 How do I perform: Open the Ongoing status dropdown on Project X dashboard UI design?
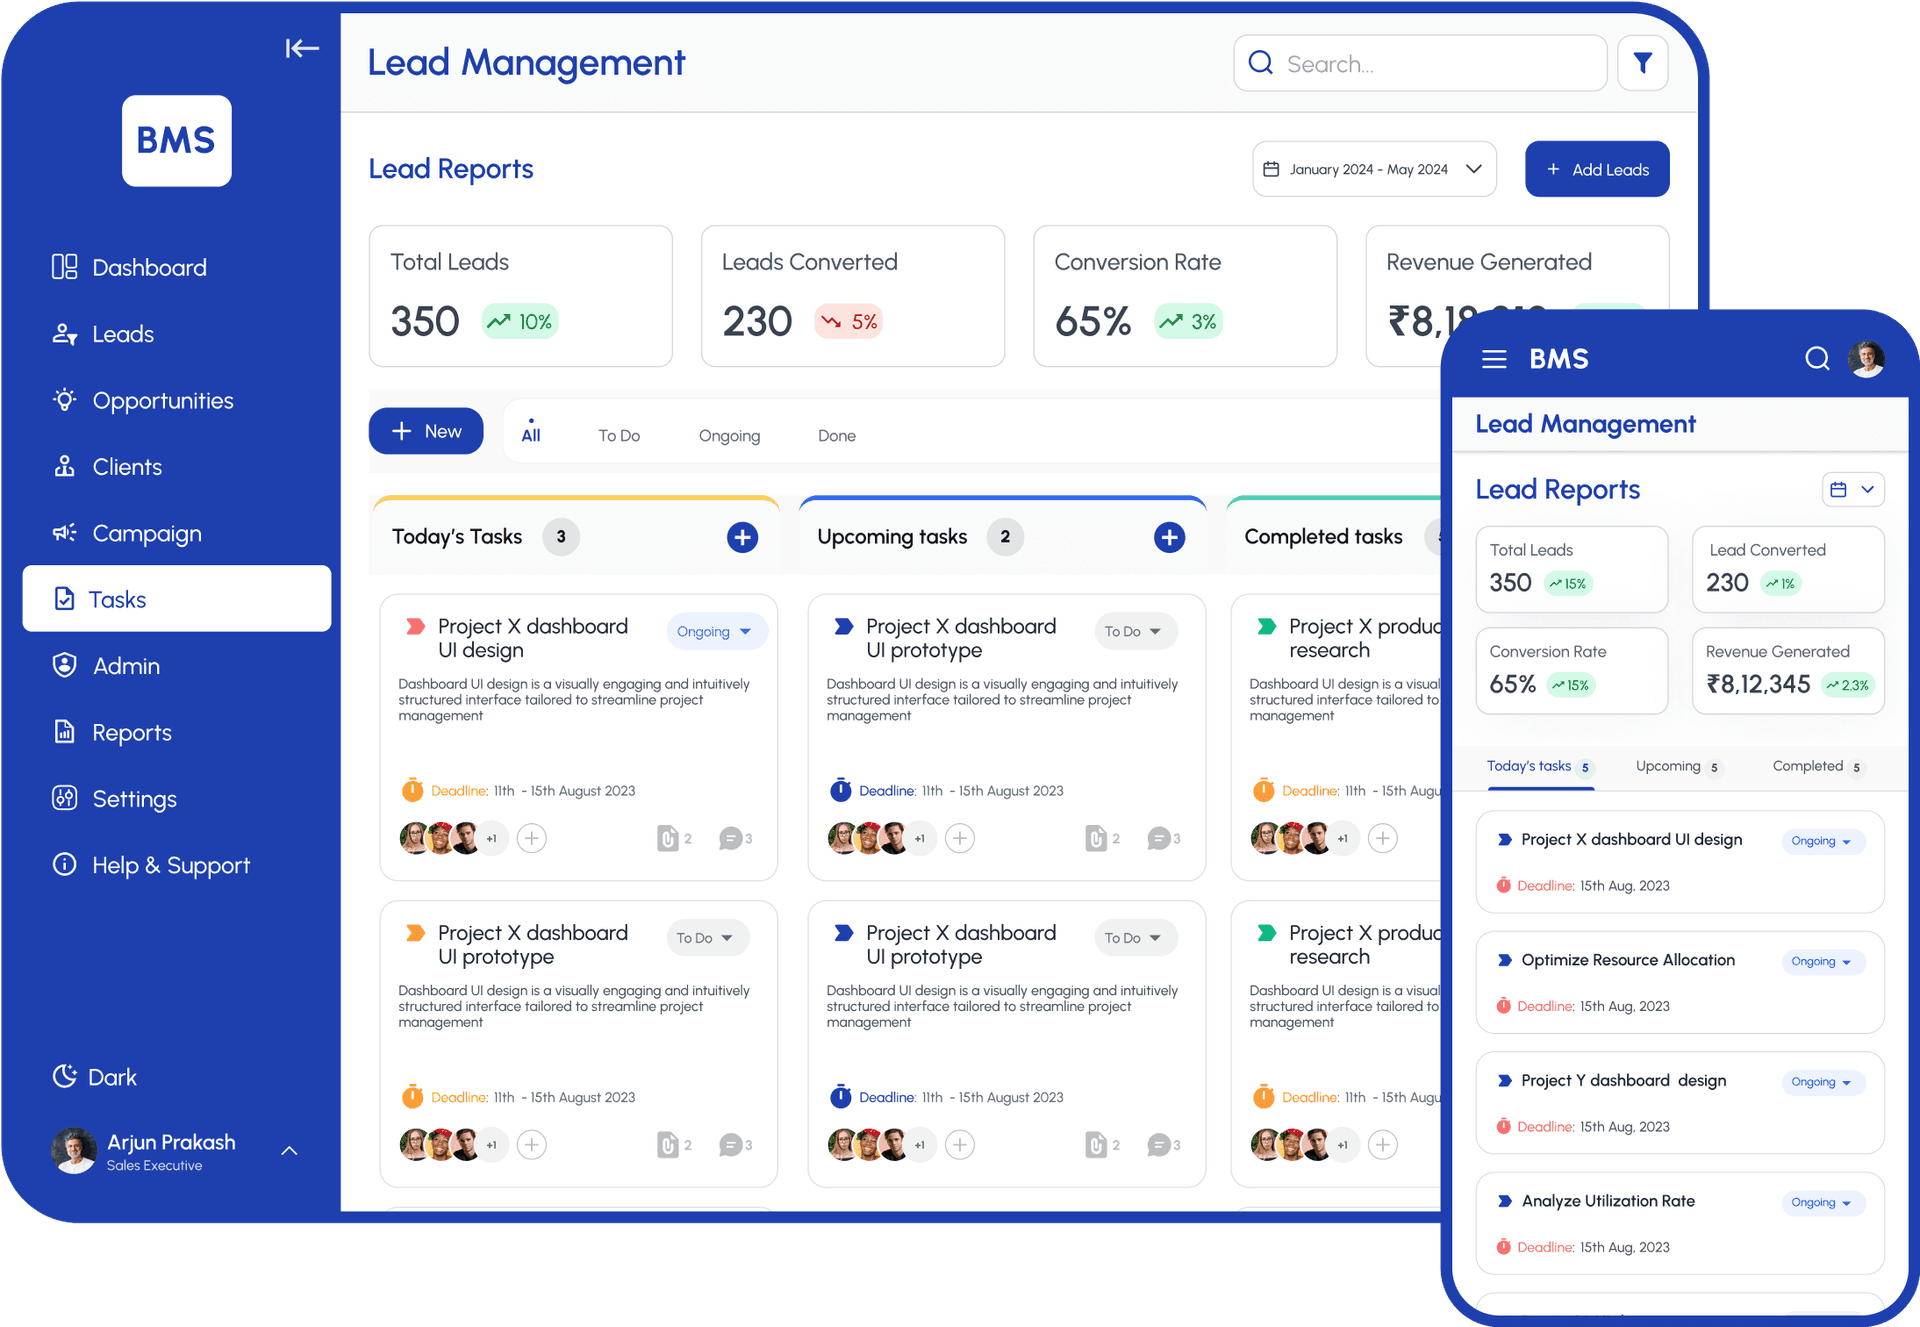click(716, 631)
